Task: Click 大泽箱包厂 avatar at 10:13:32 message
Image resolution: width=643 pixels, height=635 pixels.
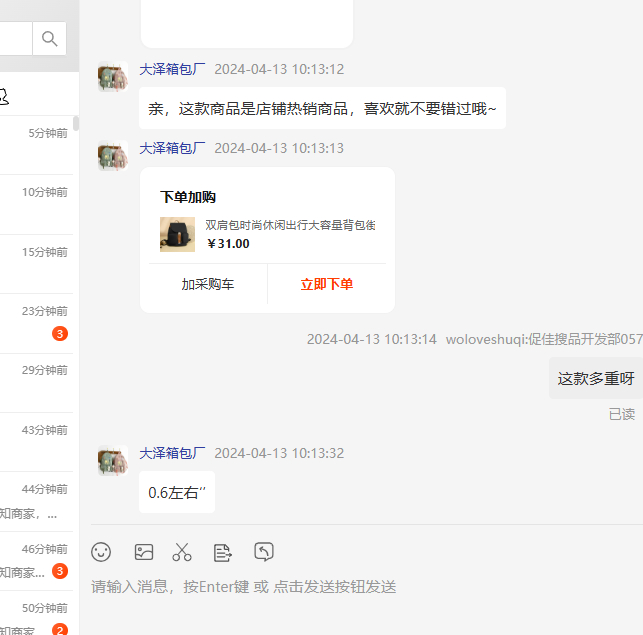Action: click(x=112, y=461)
